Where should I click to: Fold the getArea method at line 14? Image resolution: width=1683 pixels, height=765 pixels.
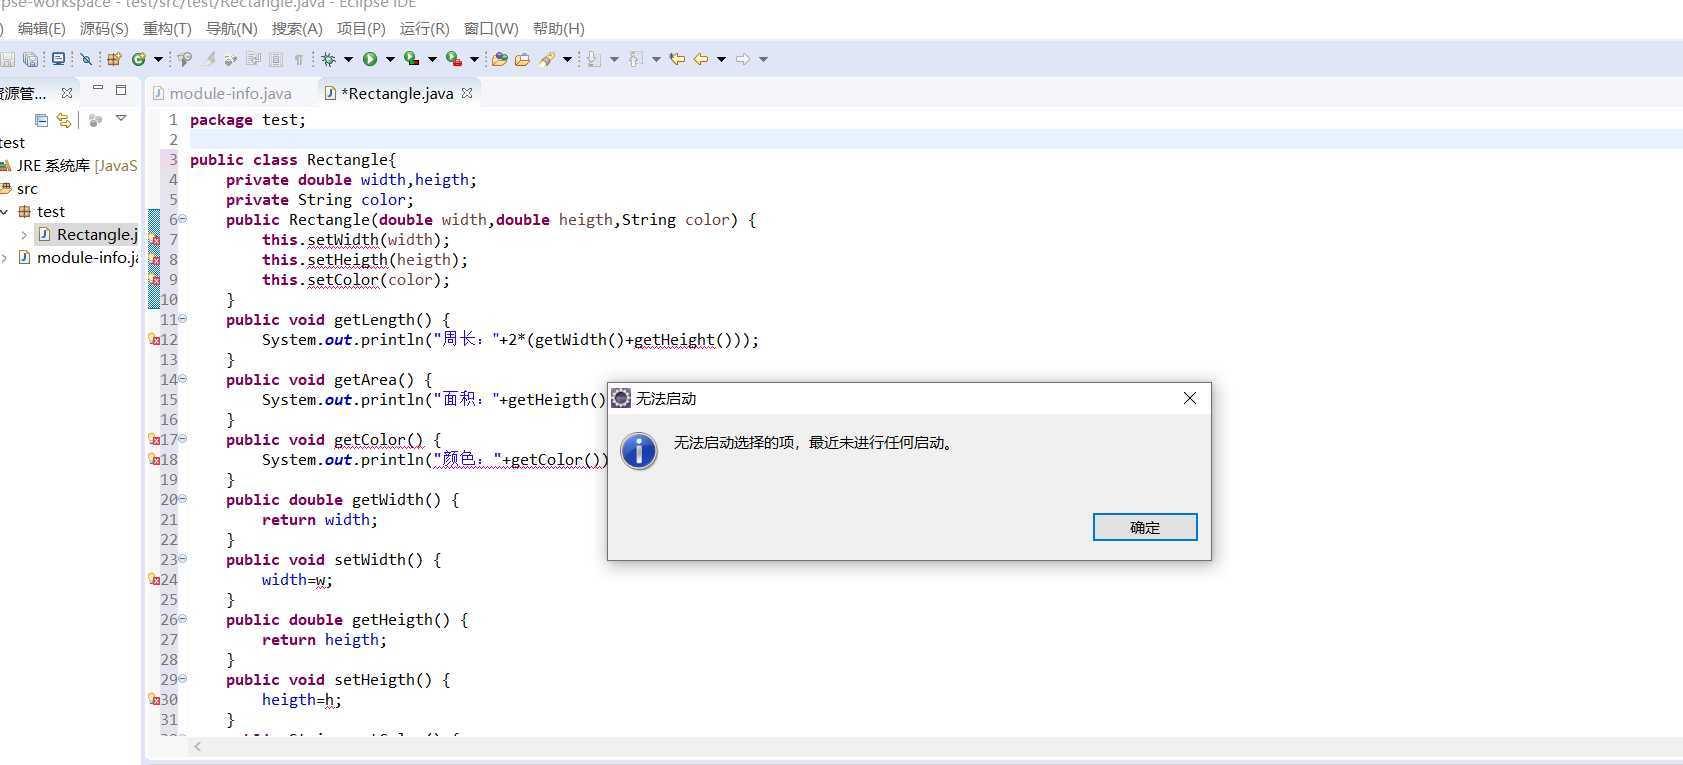pos(183,379)
